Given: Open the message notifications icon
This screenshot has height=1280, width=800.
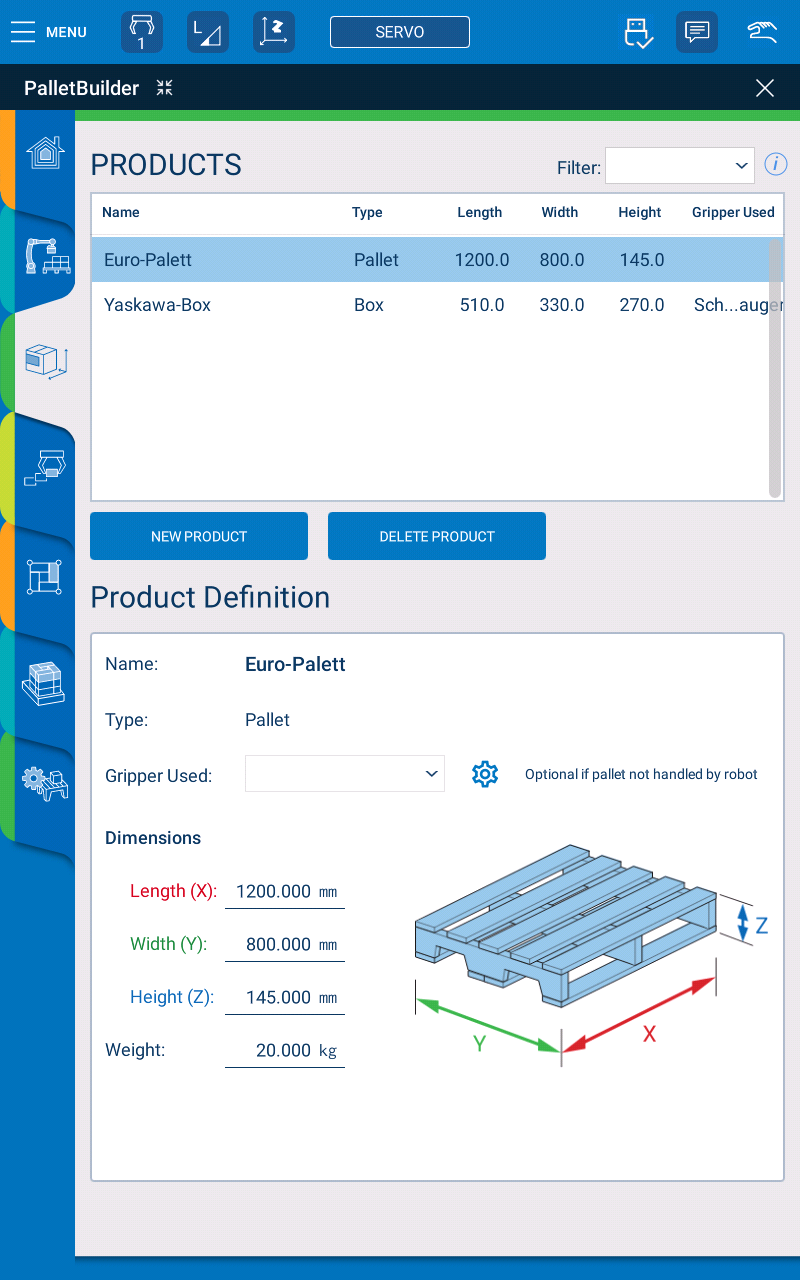Looking at the screenshot, I should click(x=697, y=32).
